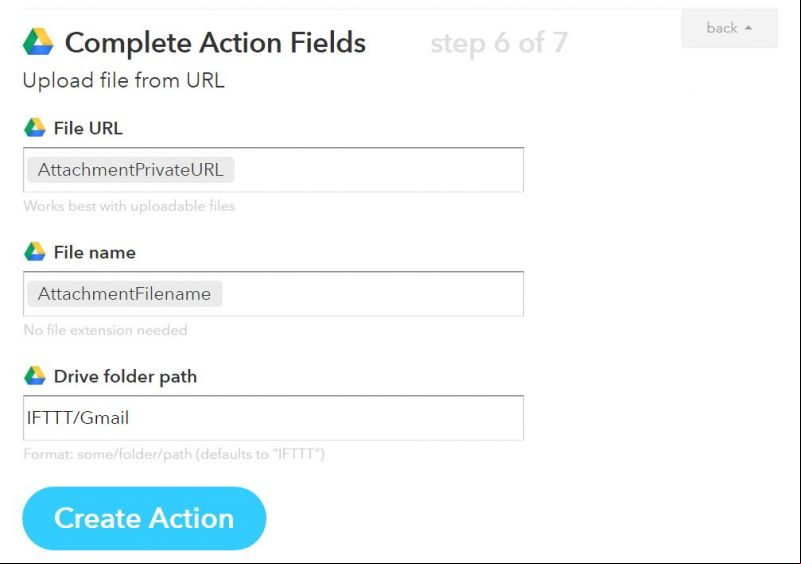Focus the File name input field's empty area
801x564 pixels.
pyautogui.click(x=373, y=294)
